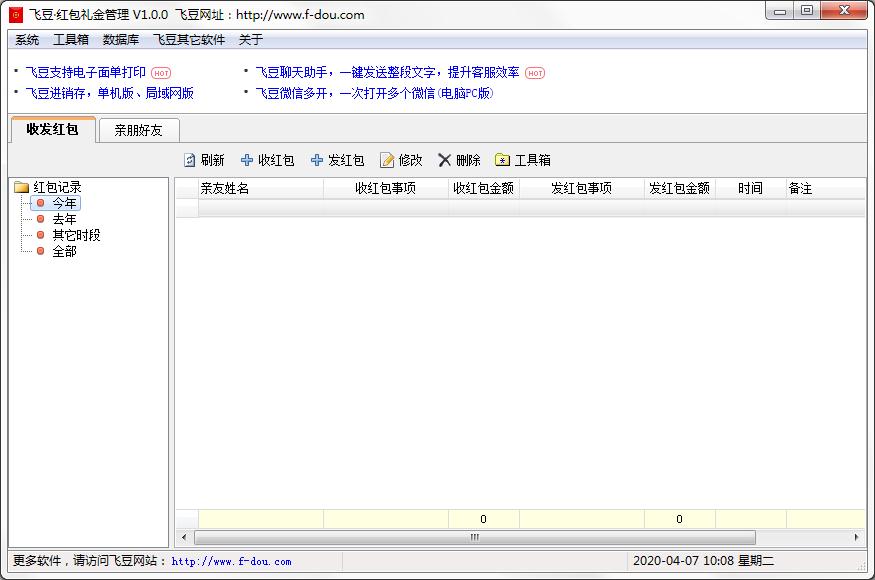This screenshot has height=580, width=875.
Task: Click HOT badge next to 聊天助手 link
Action: pos(535,73)
